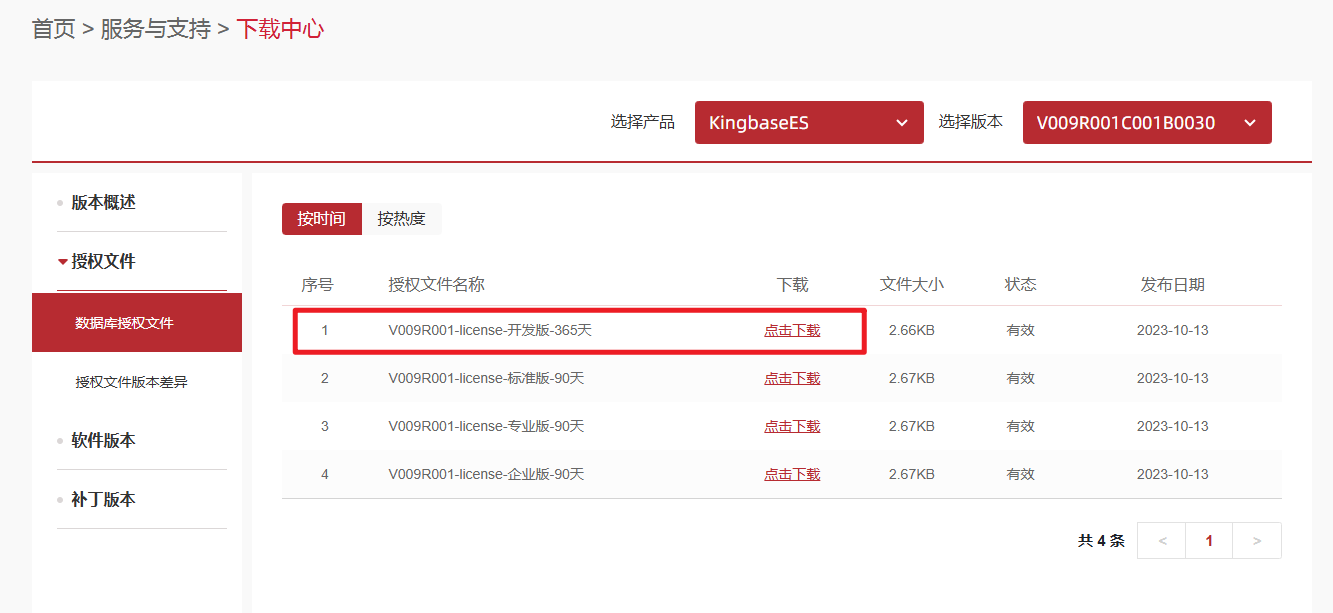1333x613 pixels.
Task: Click 下载中心 in the breadcrumb
Action: click(280, 29)
